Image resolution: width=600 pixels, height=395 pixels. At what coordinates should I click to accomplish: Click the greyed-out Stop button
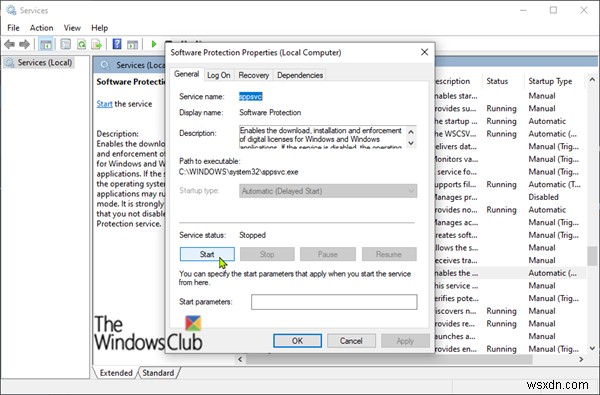tap(267, 254)
